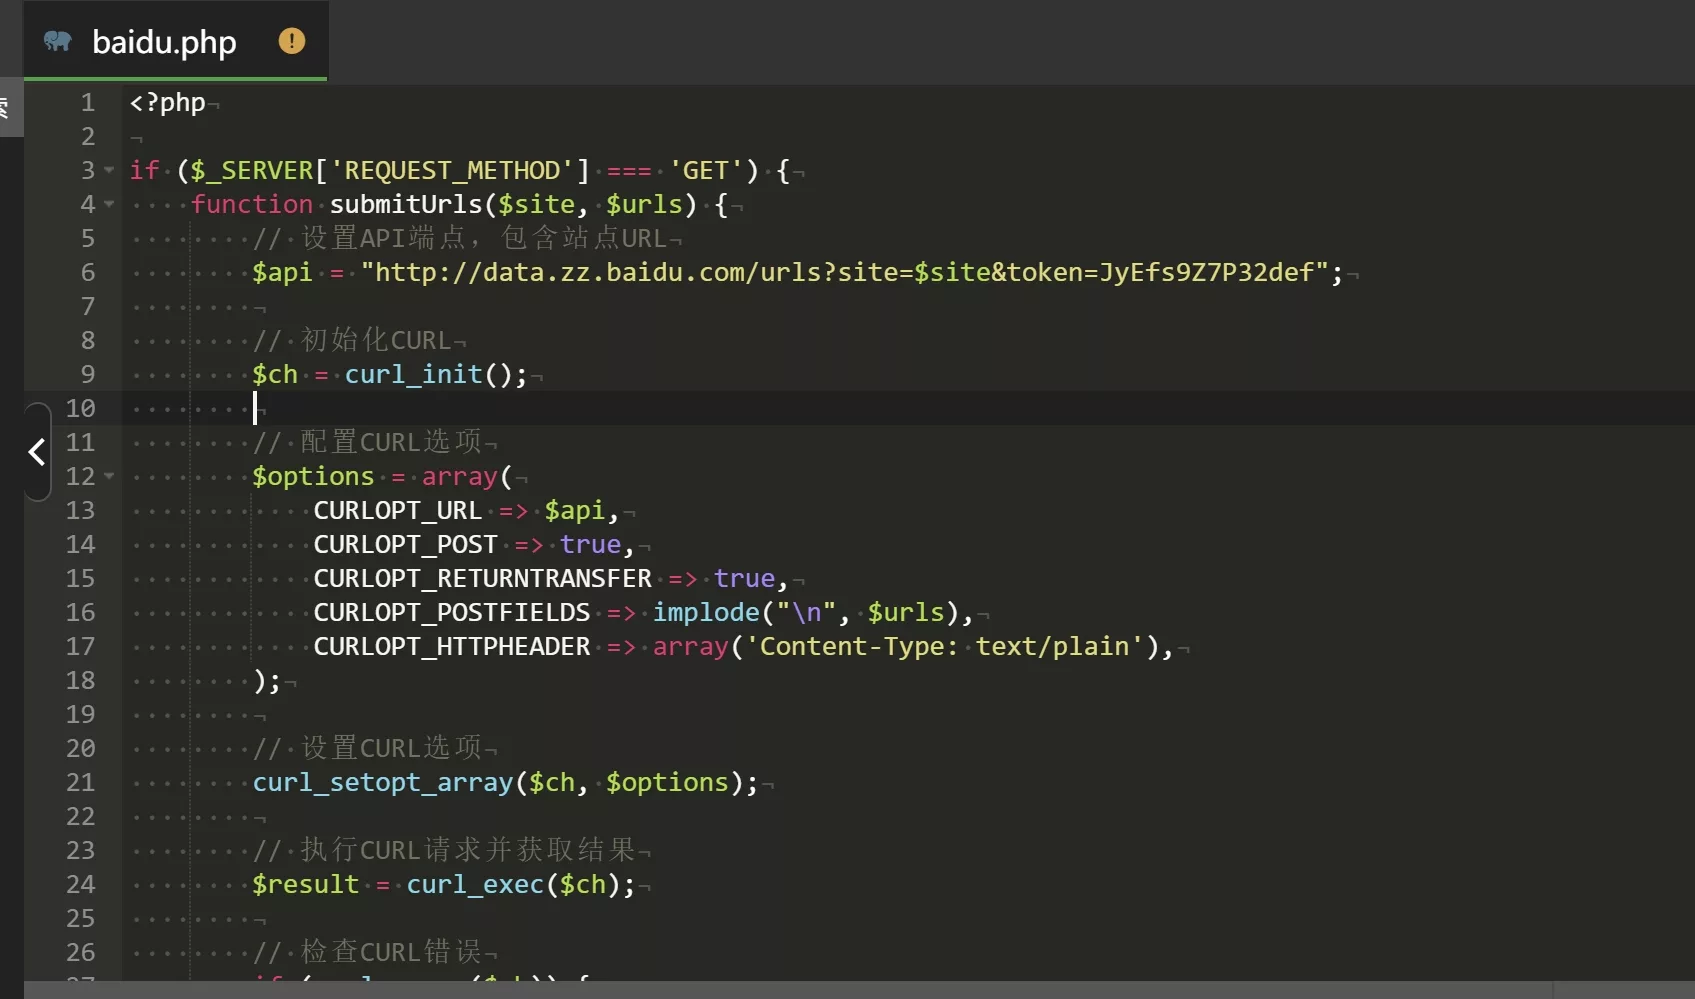
Task: Click the implode function on line 16
Action: click(x=706, y=613)
